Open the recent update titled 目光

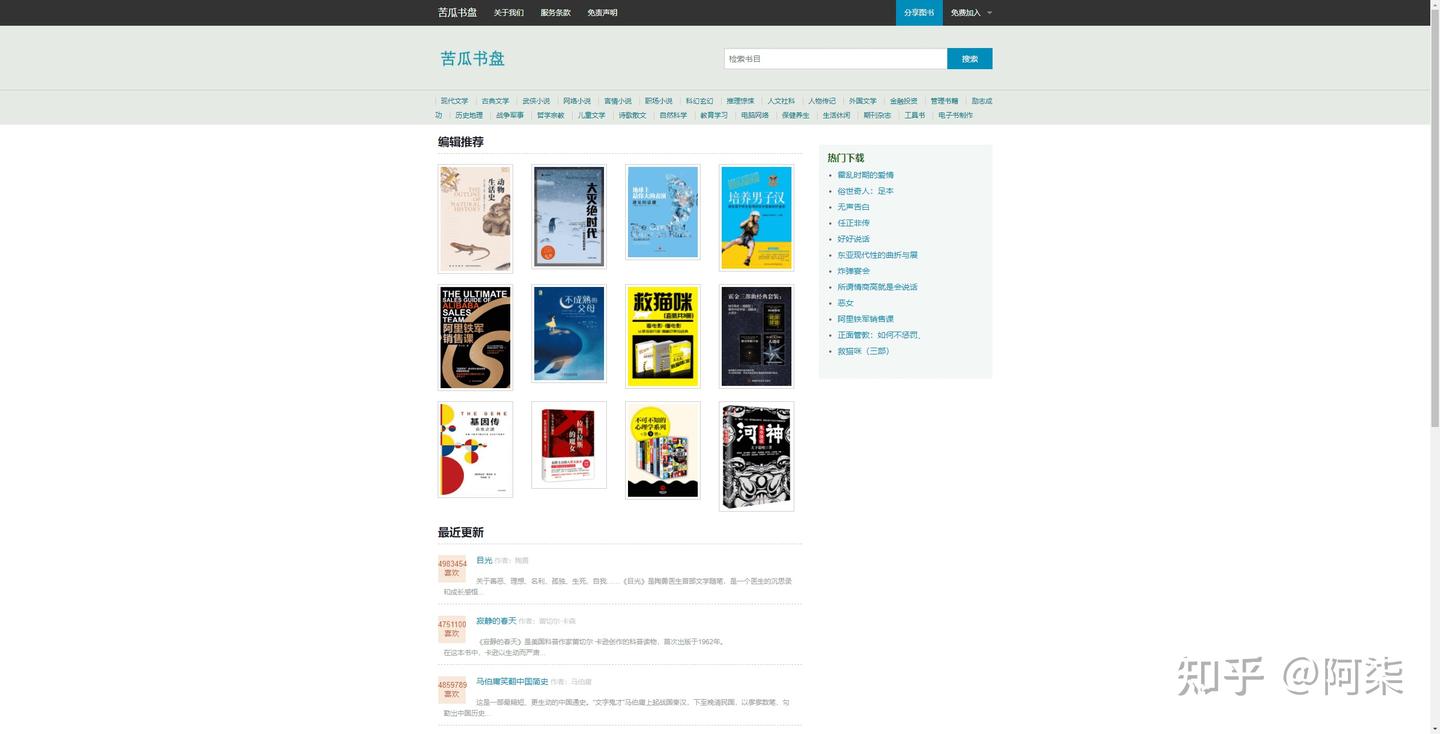(484, 560)
